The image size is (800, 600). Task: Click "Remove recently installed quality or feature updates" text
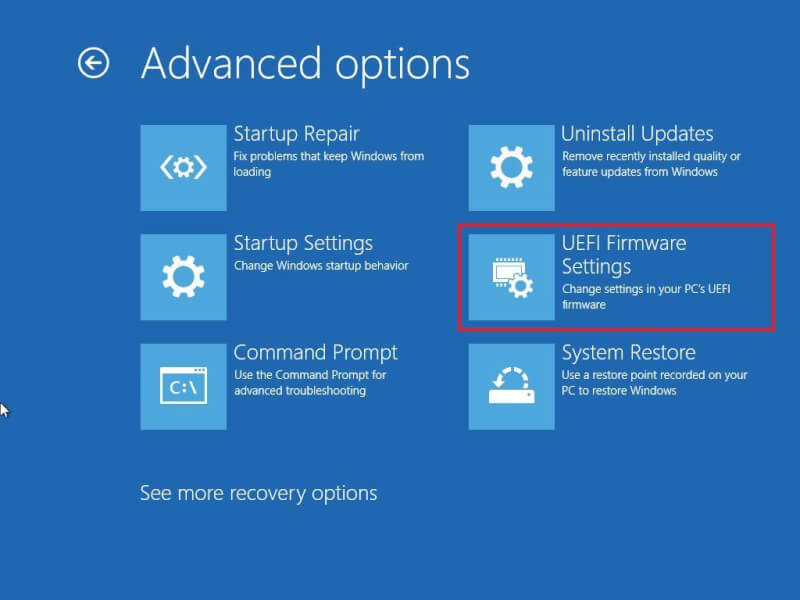(x=651, y=164)
